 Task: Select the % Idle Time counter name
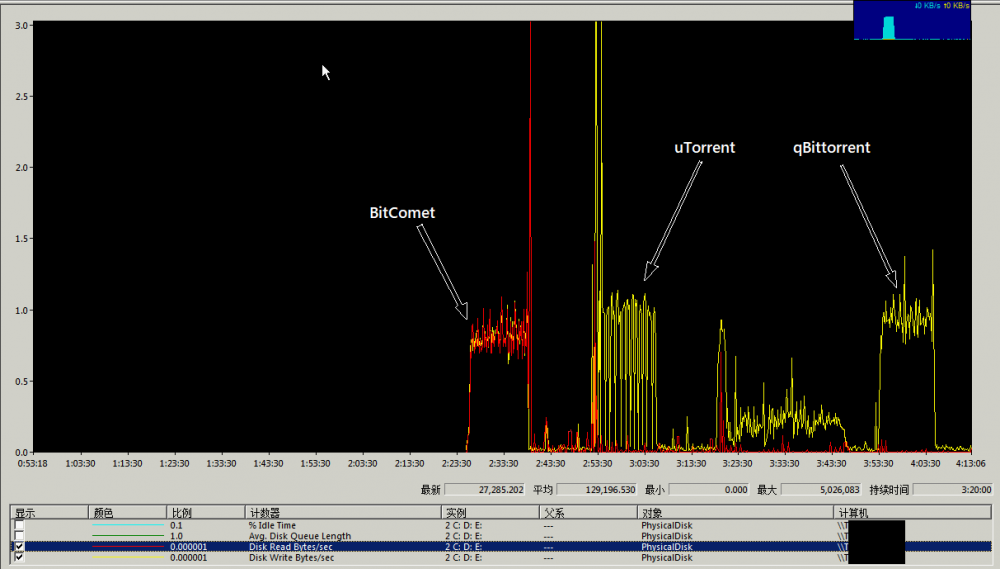pyautogui.click(x=272, y=526)
